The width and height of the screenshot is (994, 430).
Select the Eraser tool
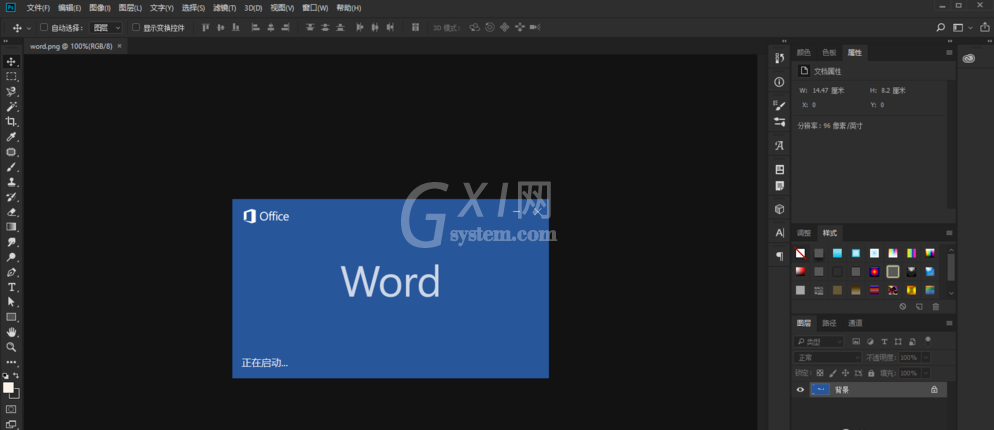pos(11,212)
